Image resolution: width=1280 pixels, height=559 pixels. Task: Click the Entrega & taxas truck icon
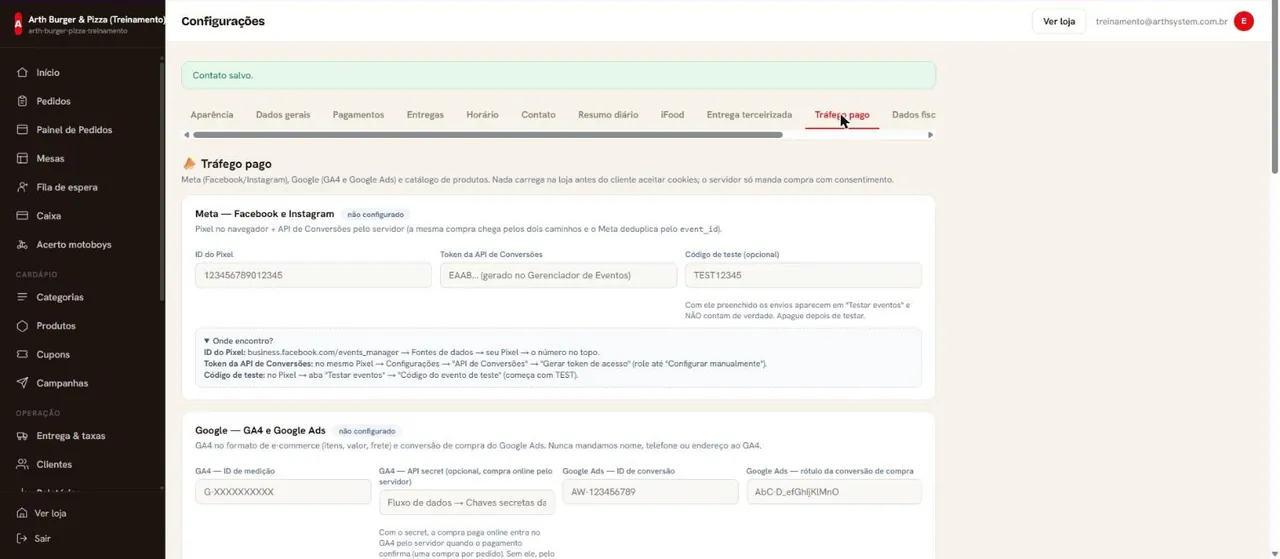pos(22,436)
